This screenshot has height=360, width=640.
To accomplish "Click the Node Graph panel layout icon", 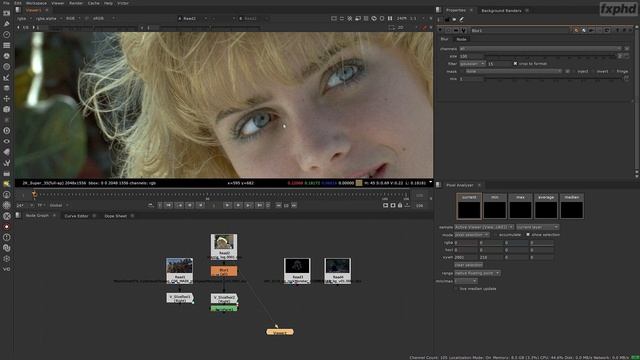I will 18,215.
